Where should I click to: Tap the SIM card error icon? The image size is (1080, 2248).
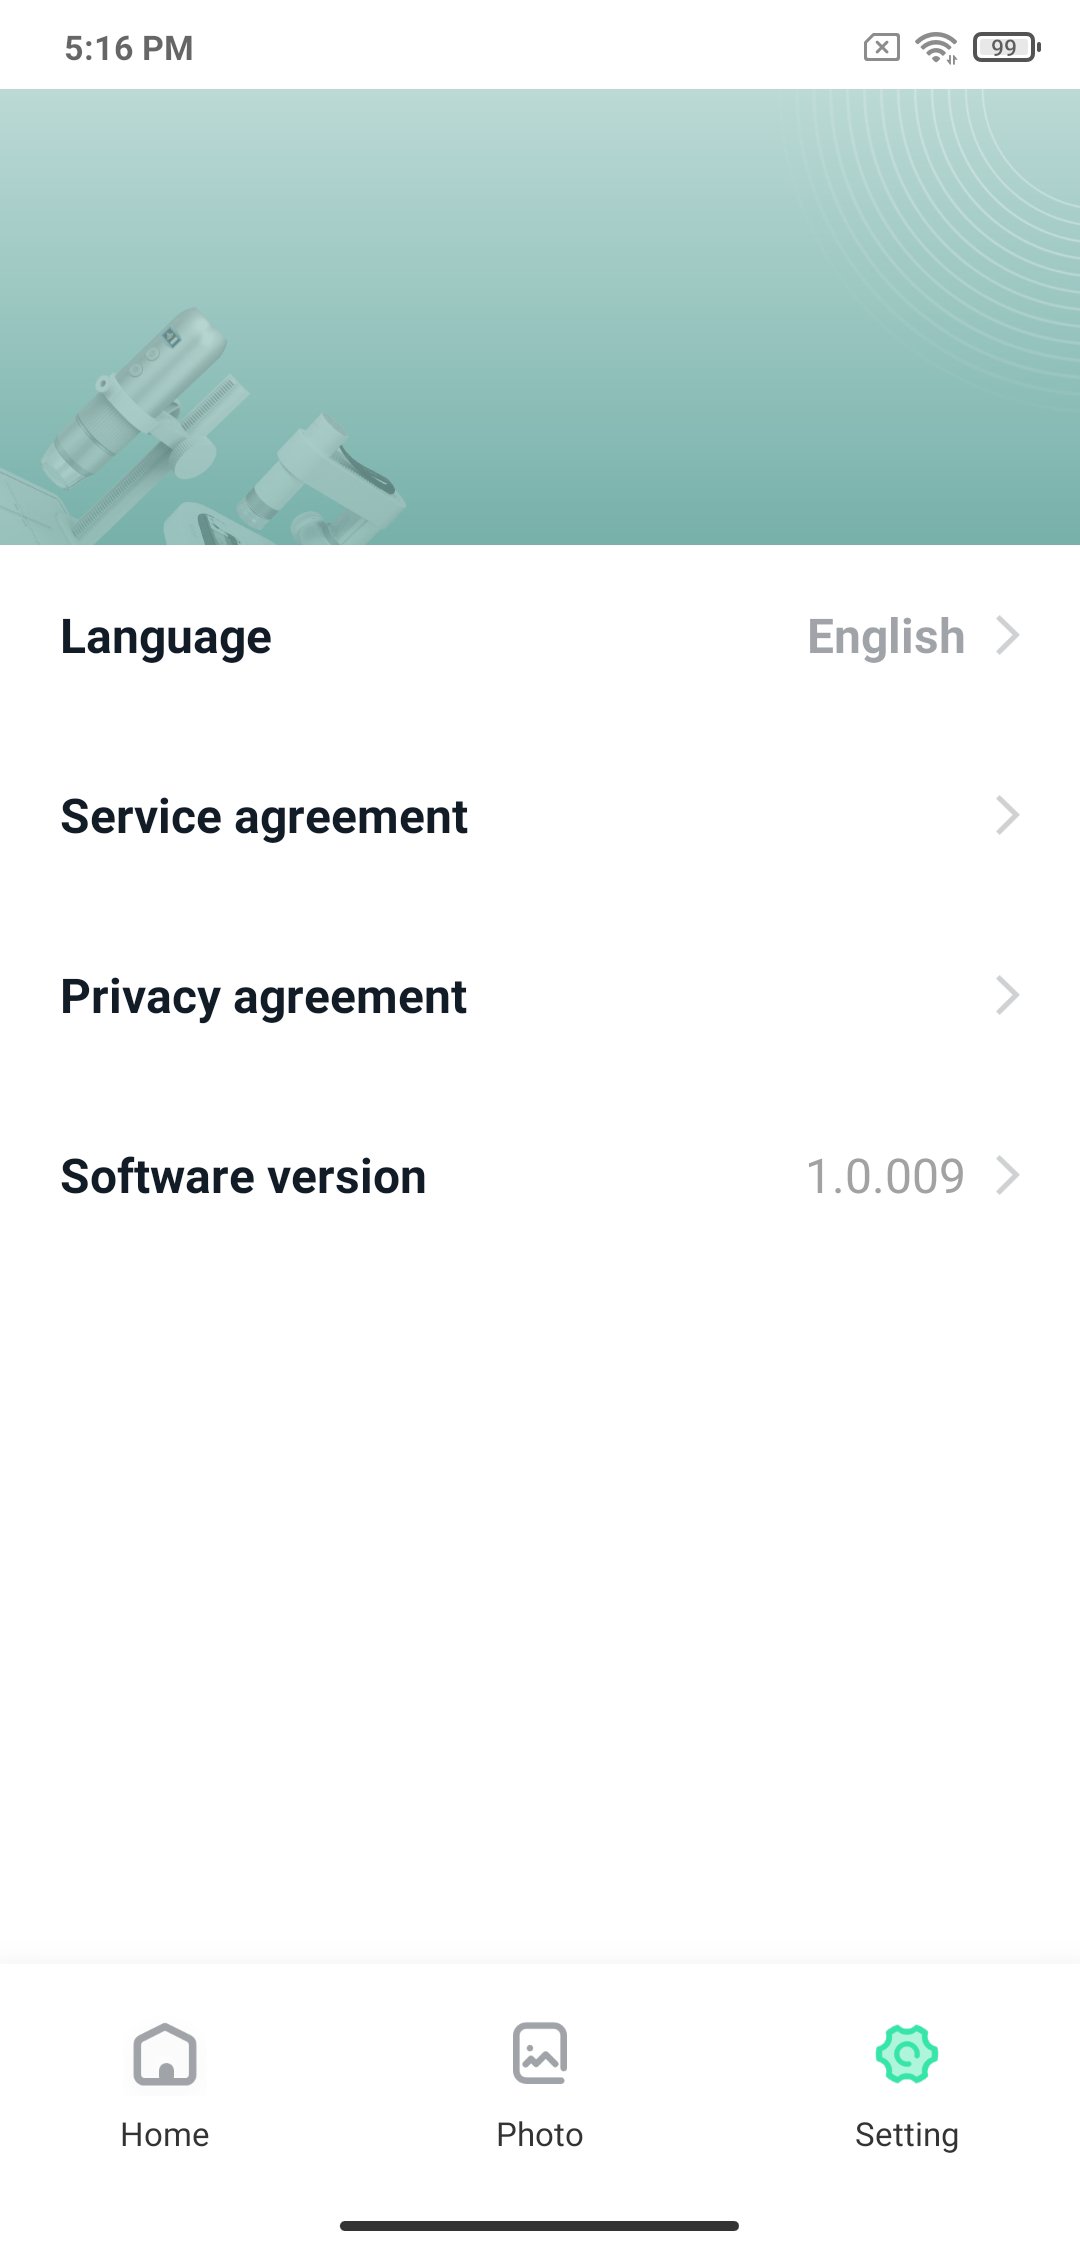coord(881,47)
